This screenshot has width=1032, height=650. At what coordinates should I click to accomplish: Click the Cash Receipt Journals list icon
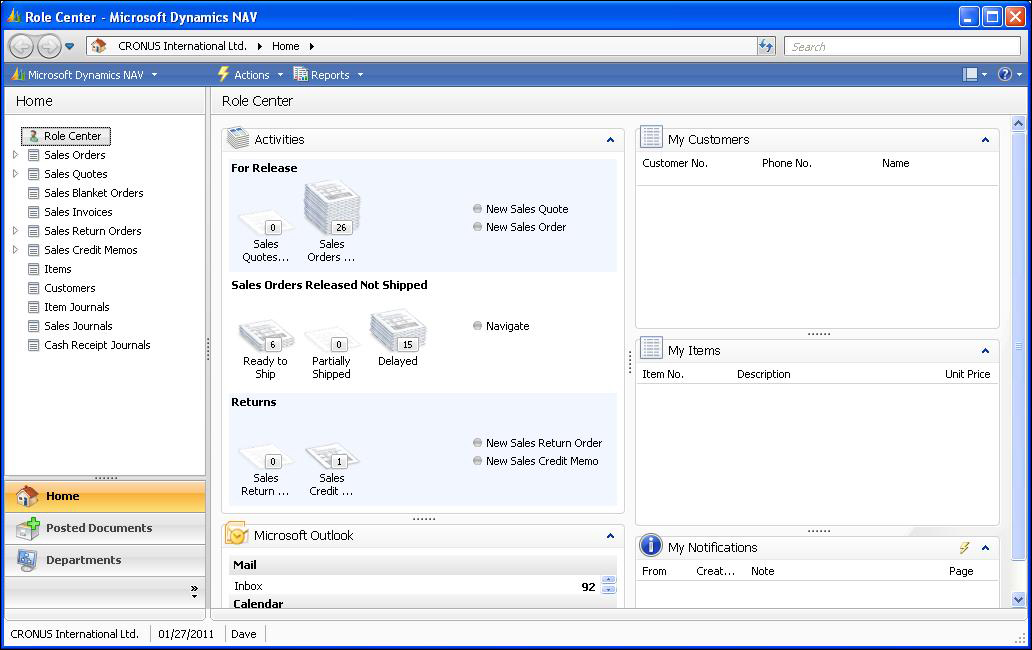[34, 345]
